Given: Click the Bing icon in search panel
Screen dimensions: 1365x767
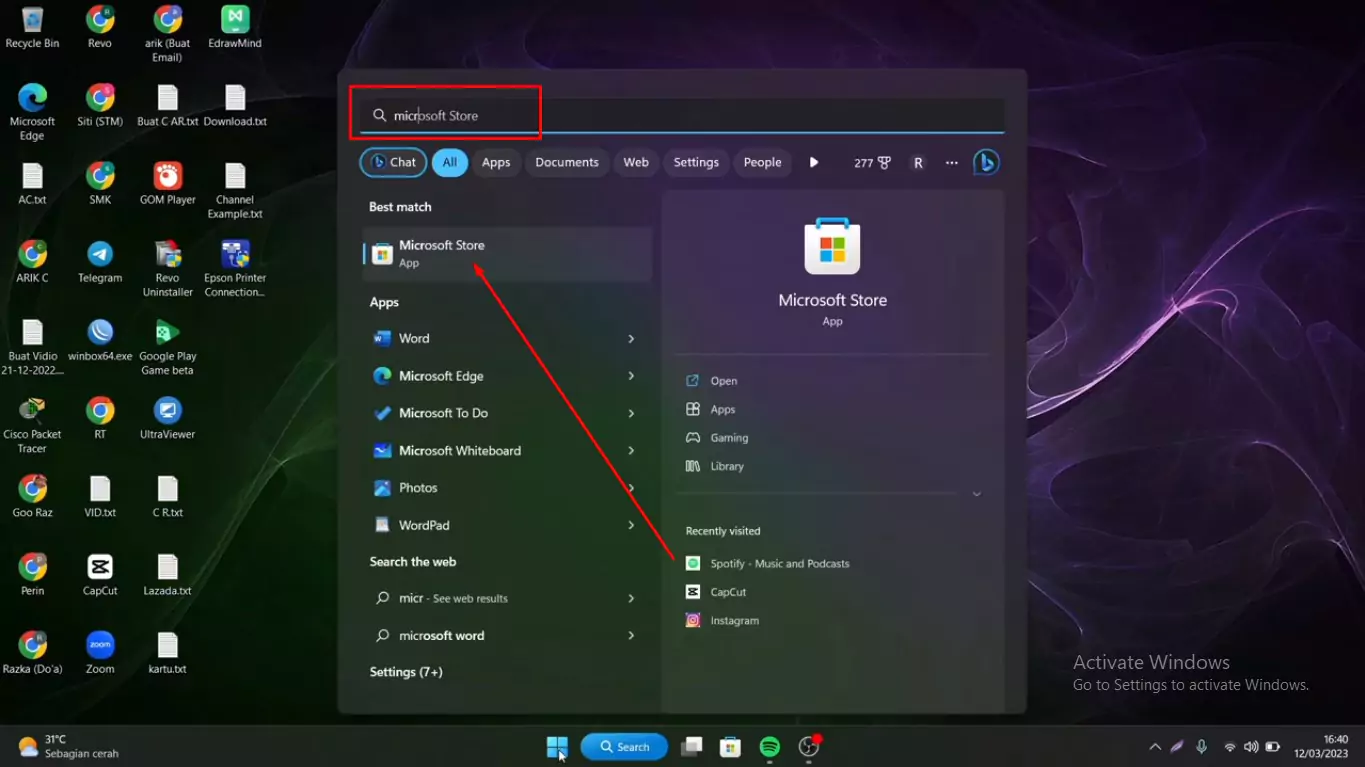Looking at the screenshot, I should (986, 162).
